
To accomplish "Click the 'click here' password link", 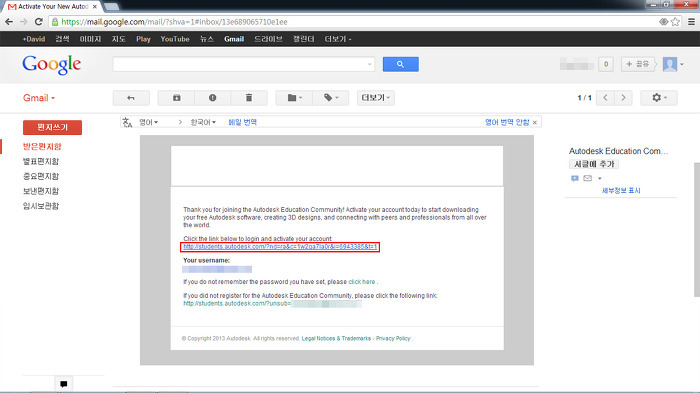I will (362, 282).
